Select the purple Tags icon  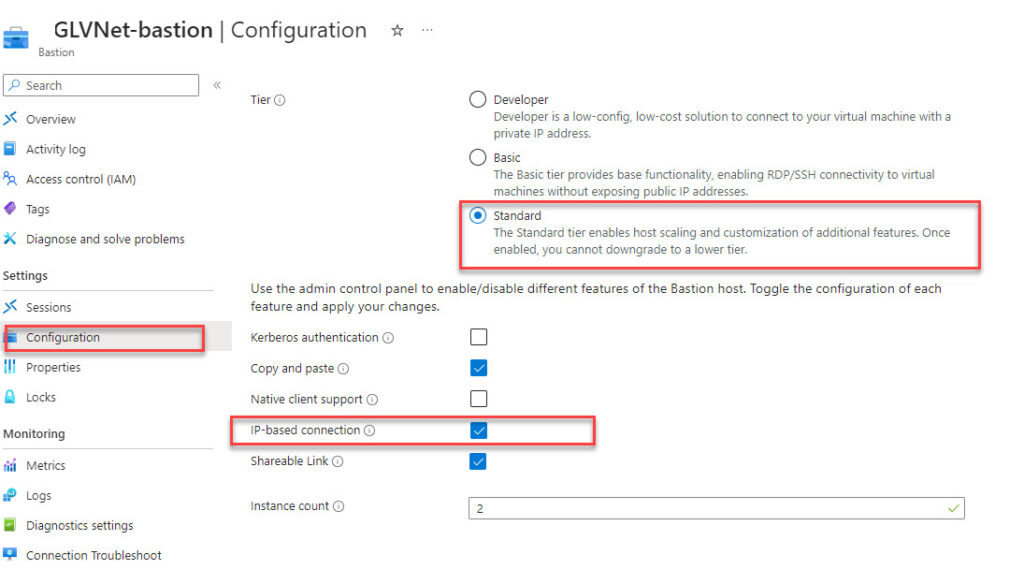click(x=10, y=209)
